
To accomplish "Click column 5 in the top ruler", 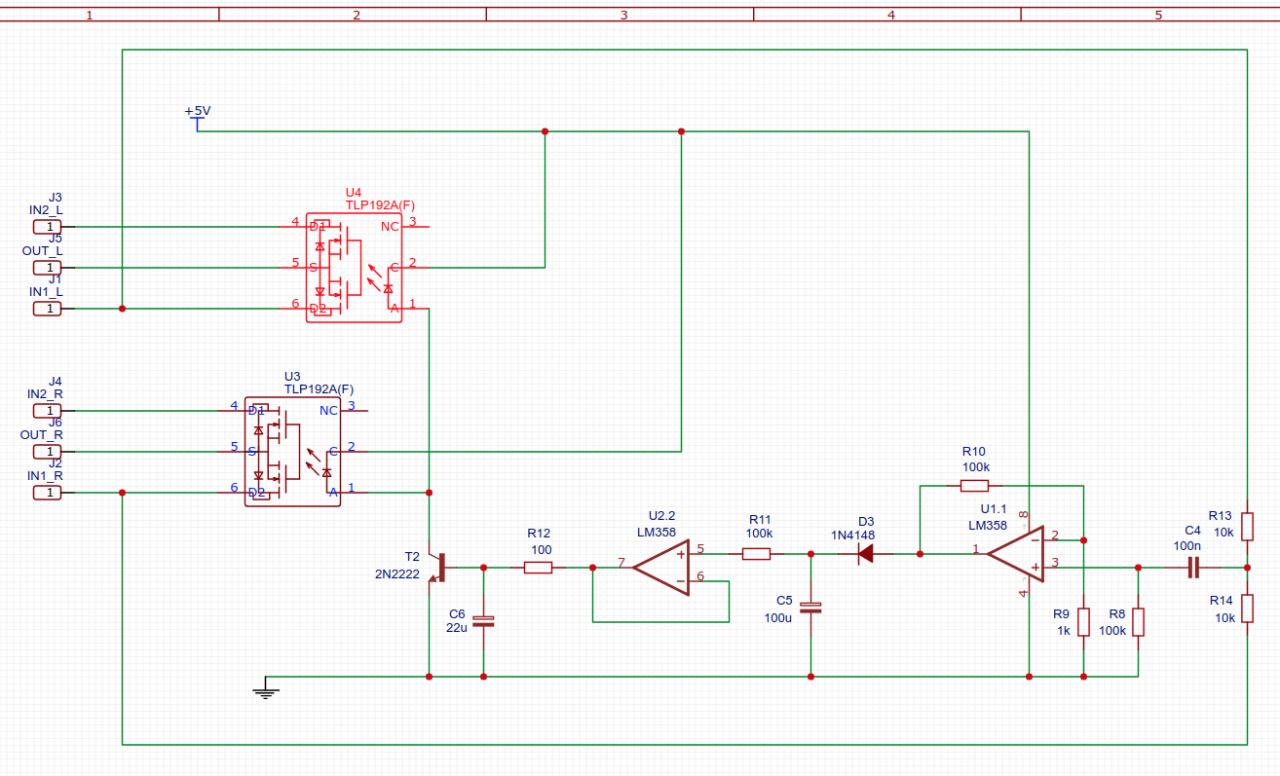I will pyautogui.click(x=1158, y=15).
